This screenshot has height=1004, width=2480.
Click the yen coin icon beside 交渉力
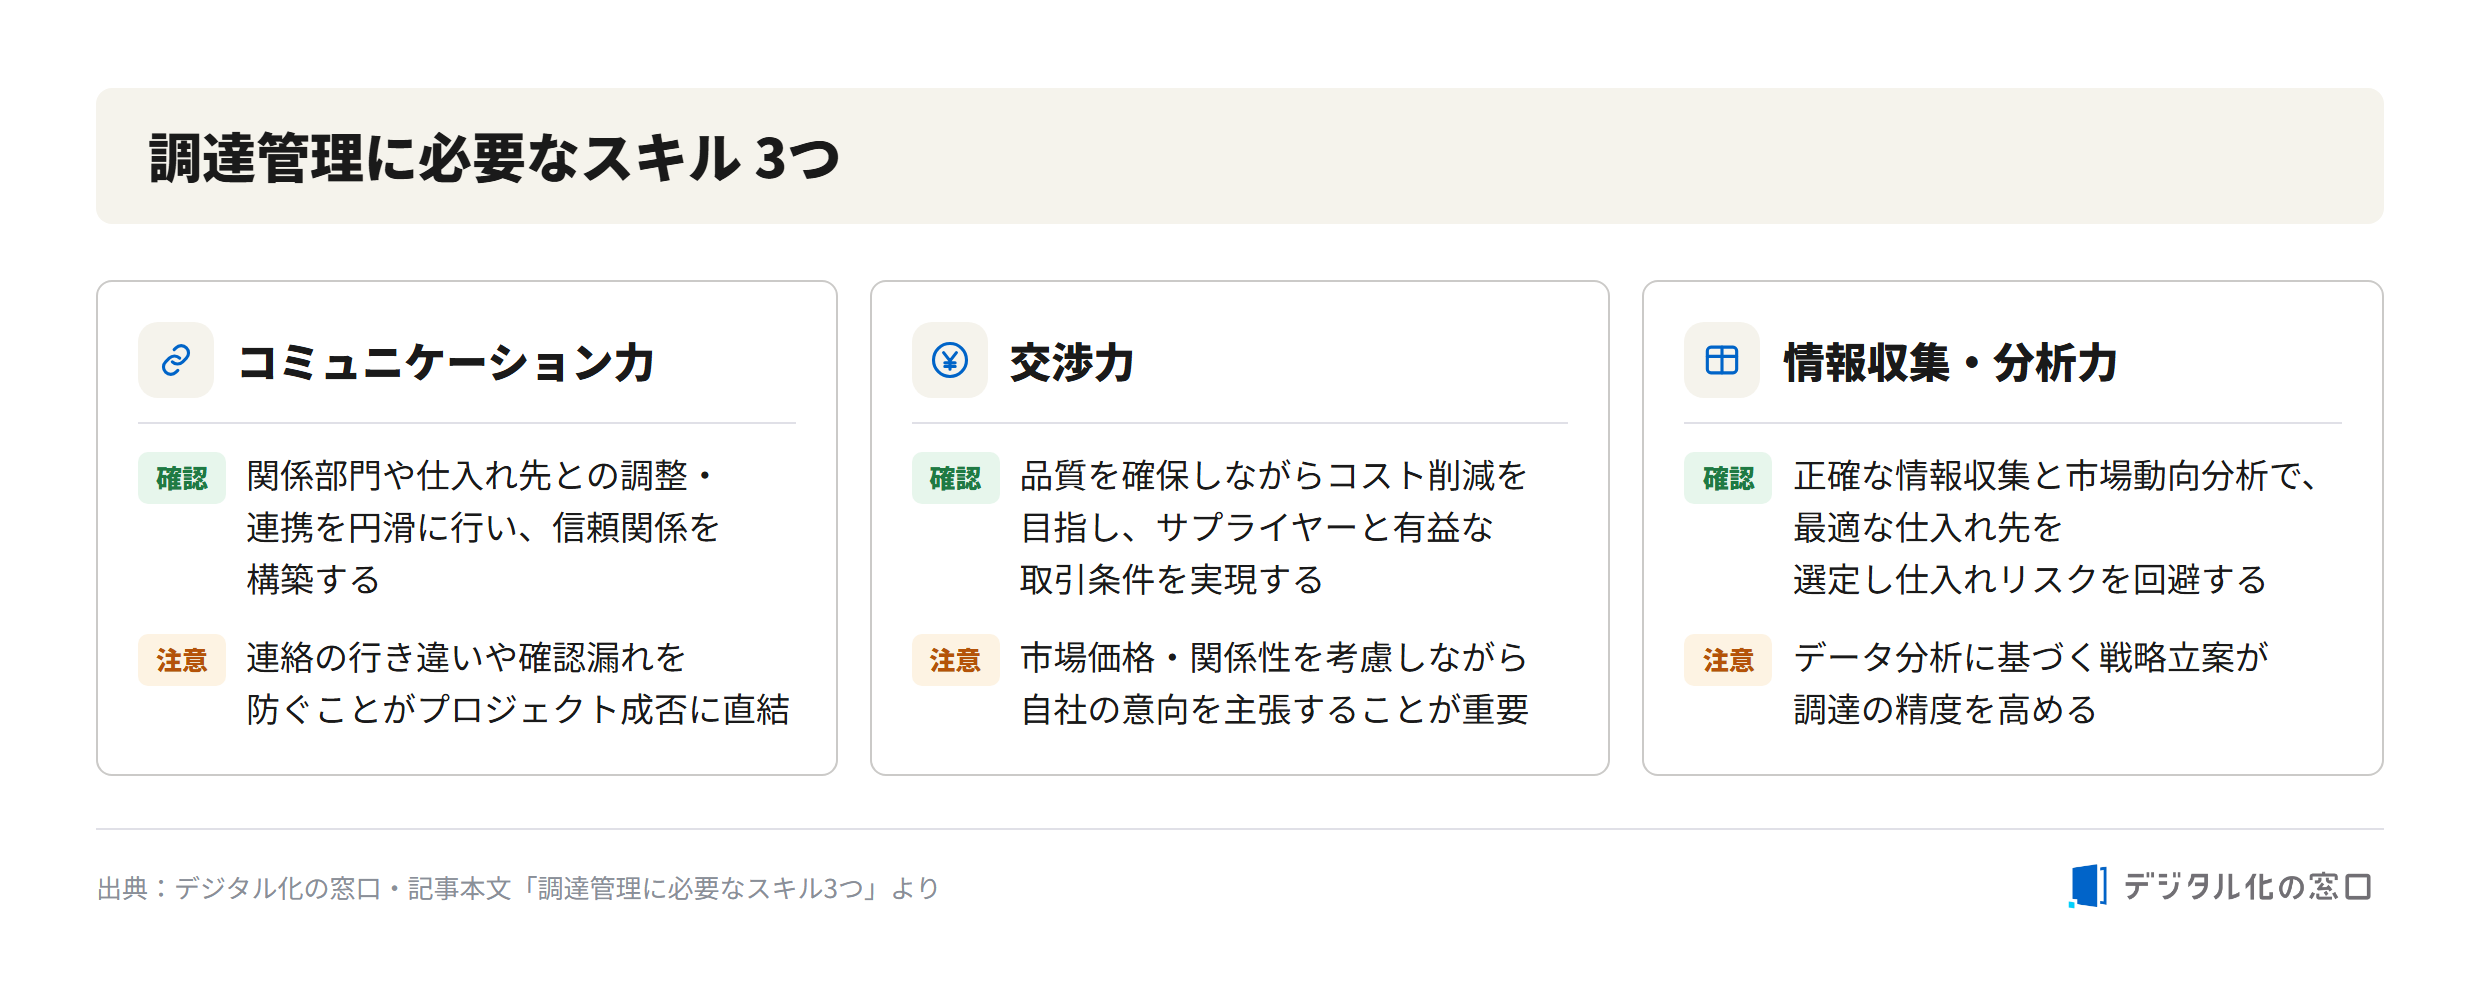pos(950,360)
